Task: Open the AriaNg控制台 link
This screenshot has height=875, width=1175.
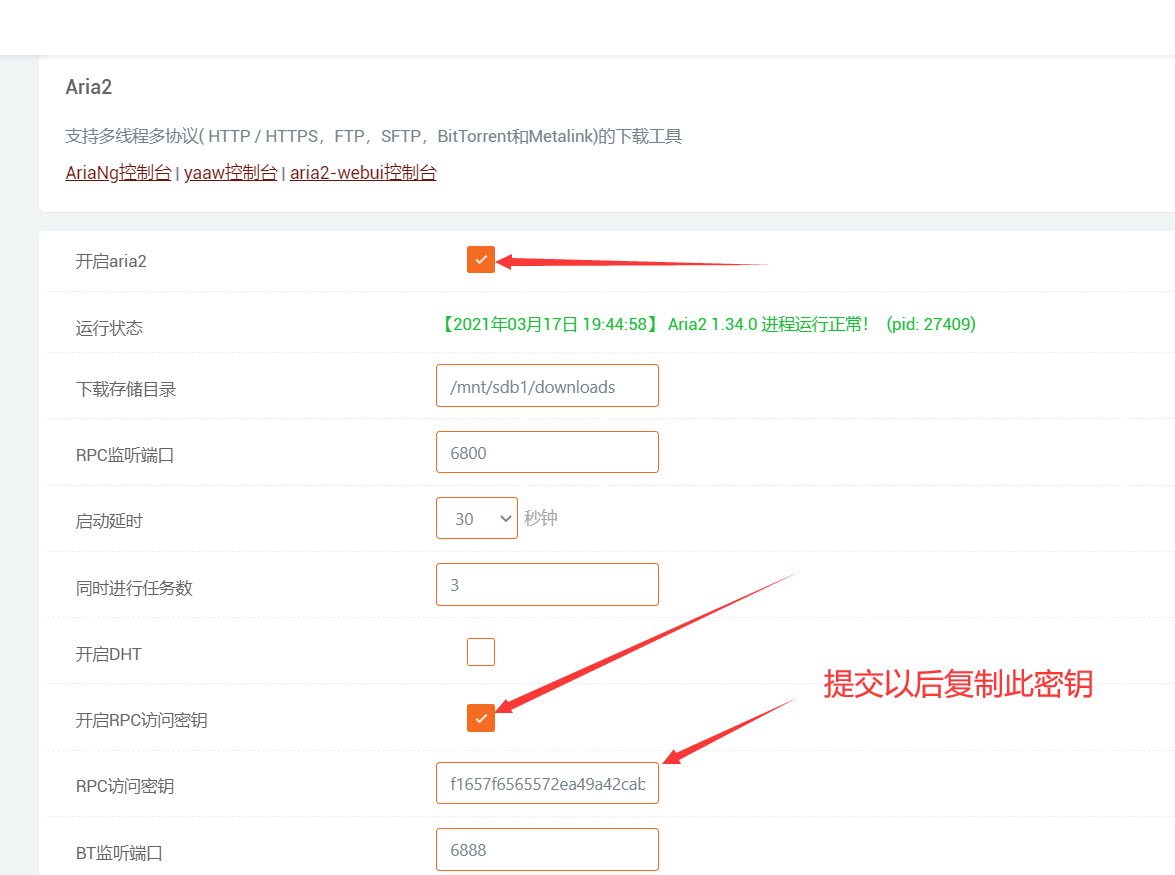Action: (118, 172)
